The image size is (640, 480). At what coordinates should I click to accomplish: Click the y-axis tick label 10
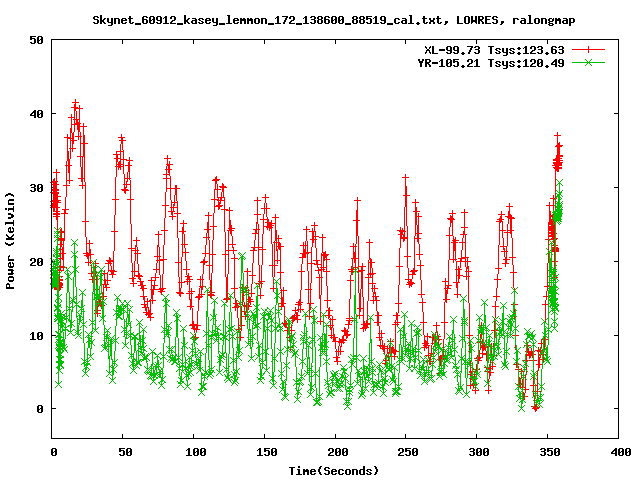click(x=36, y=336)
